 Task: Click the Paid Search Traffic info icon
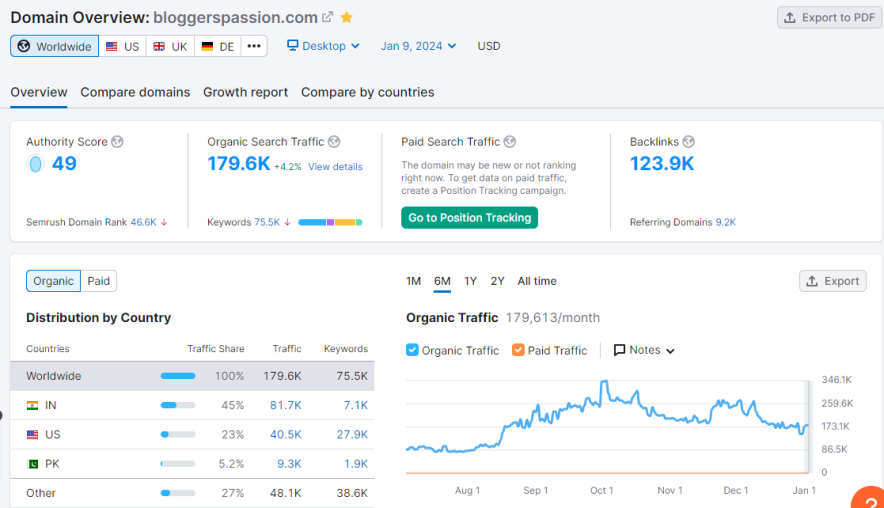tap(509, 142)
